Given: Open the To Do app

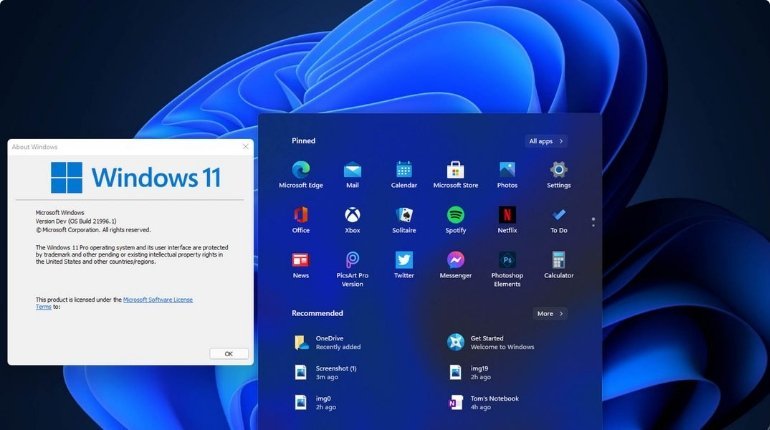Looking at the screenshot, I should click(558, 219).
